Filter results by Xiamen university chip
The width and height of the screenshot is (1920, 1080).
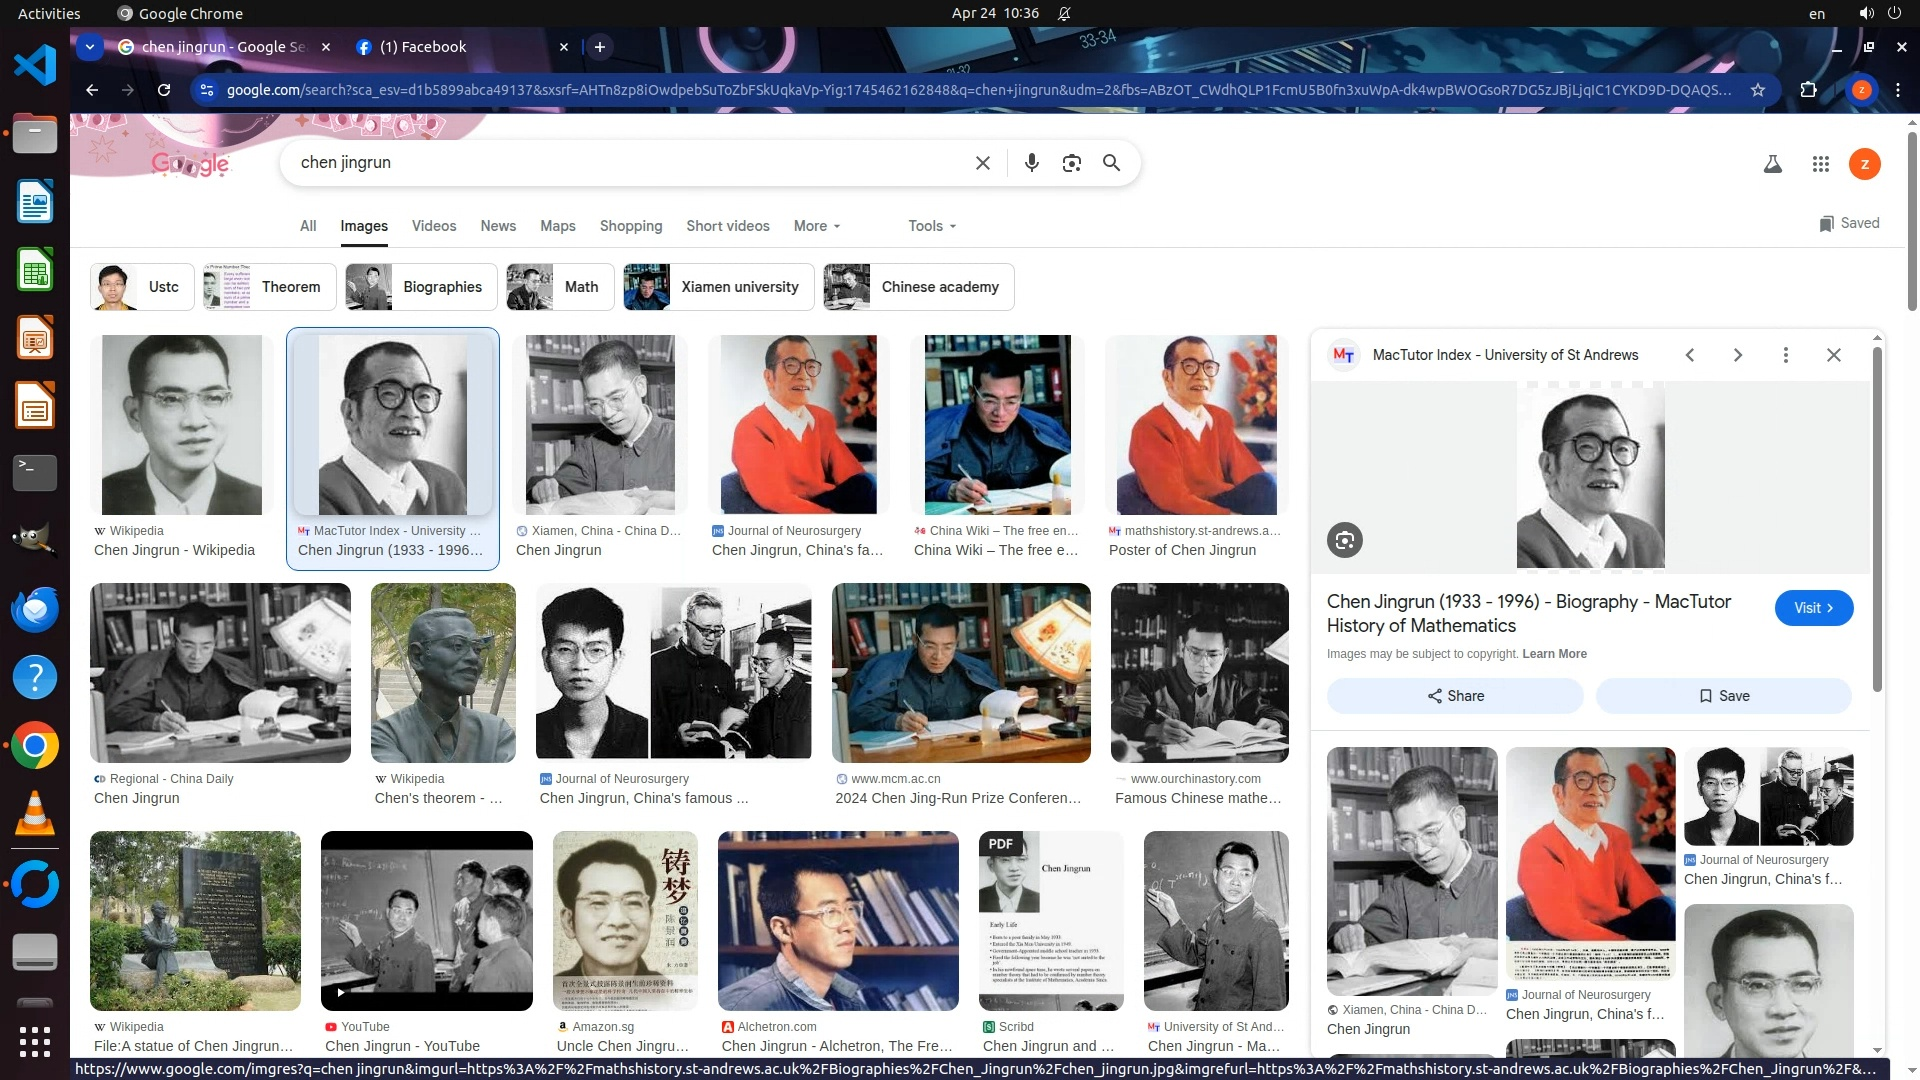[718, 287]
